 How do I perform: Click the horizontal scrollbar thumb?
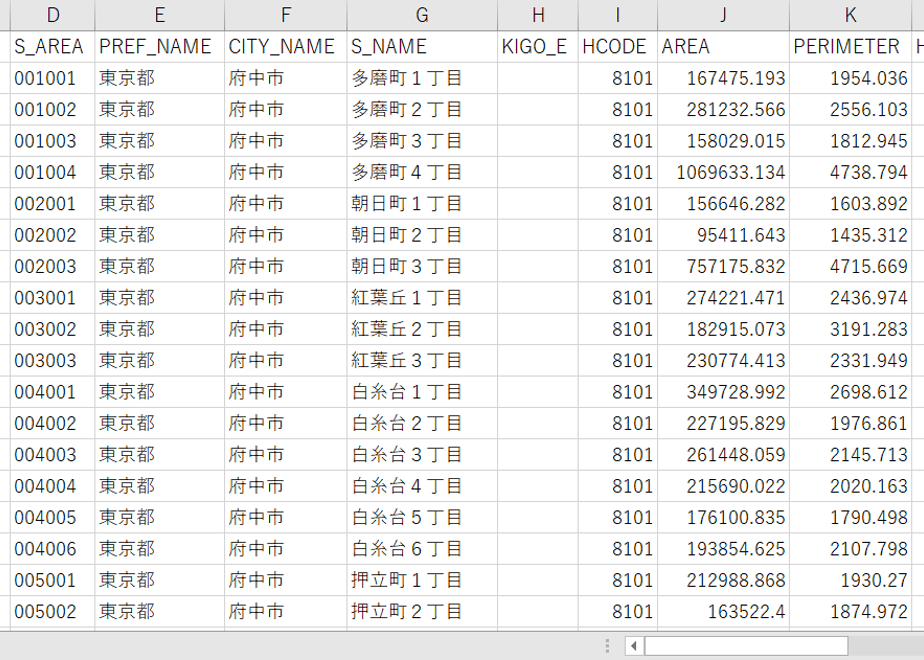coord(746,646)
